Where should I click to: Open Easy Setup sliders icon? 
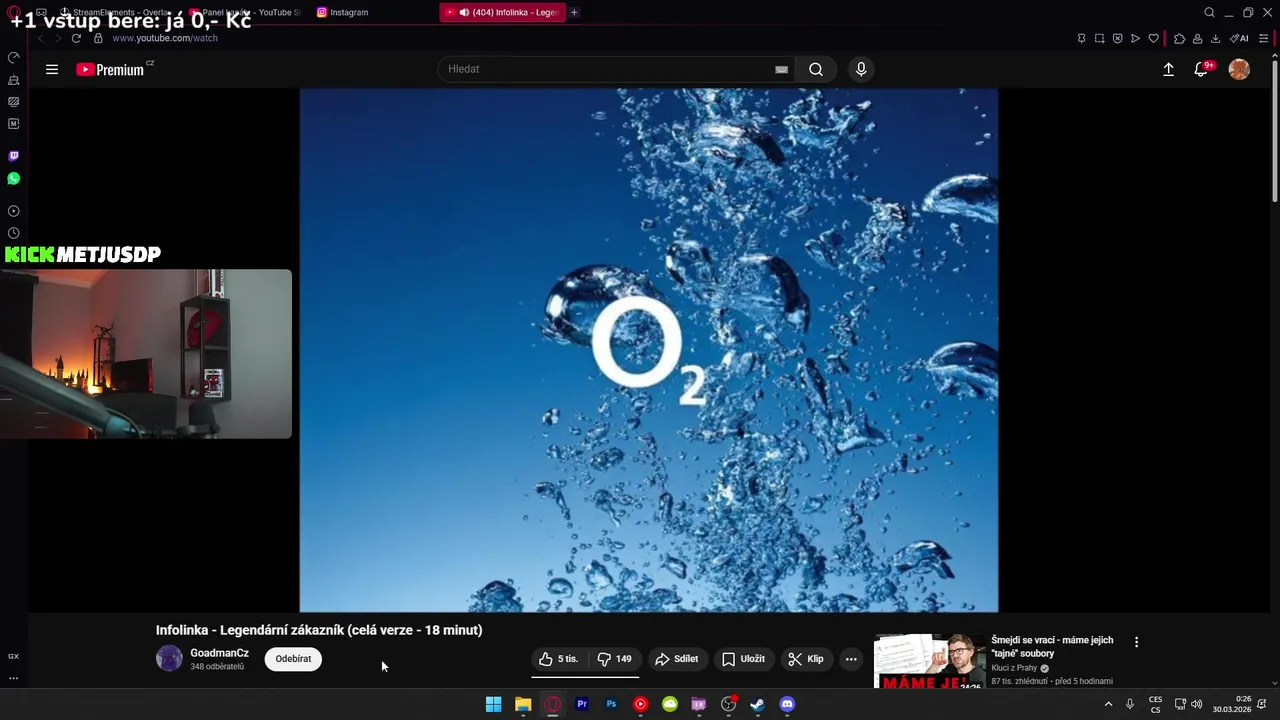point(1263,38)
